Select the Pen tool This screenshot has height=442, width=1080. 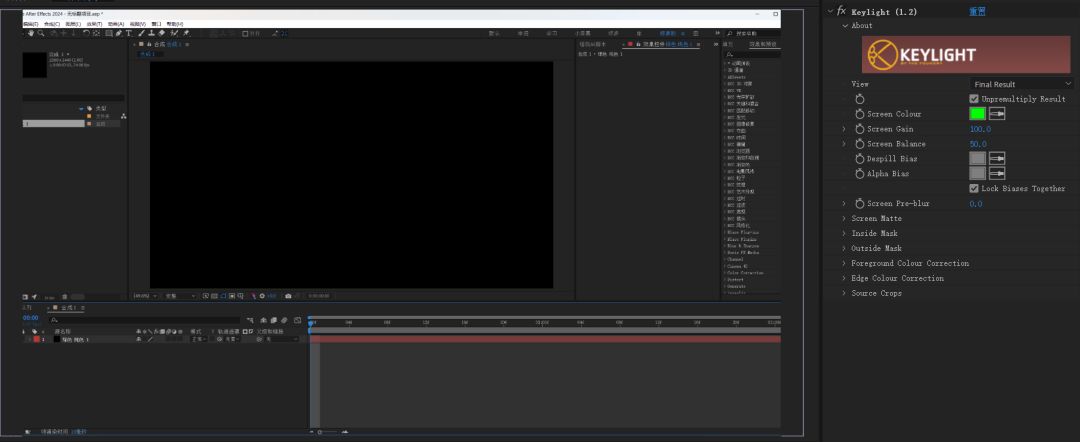point(118,33)
